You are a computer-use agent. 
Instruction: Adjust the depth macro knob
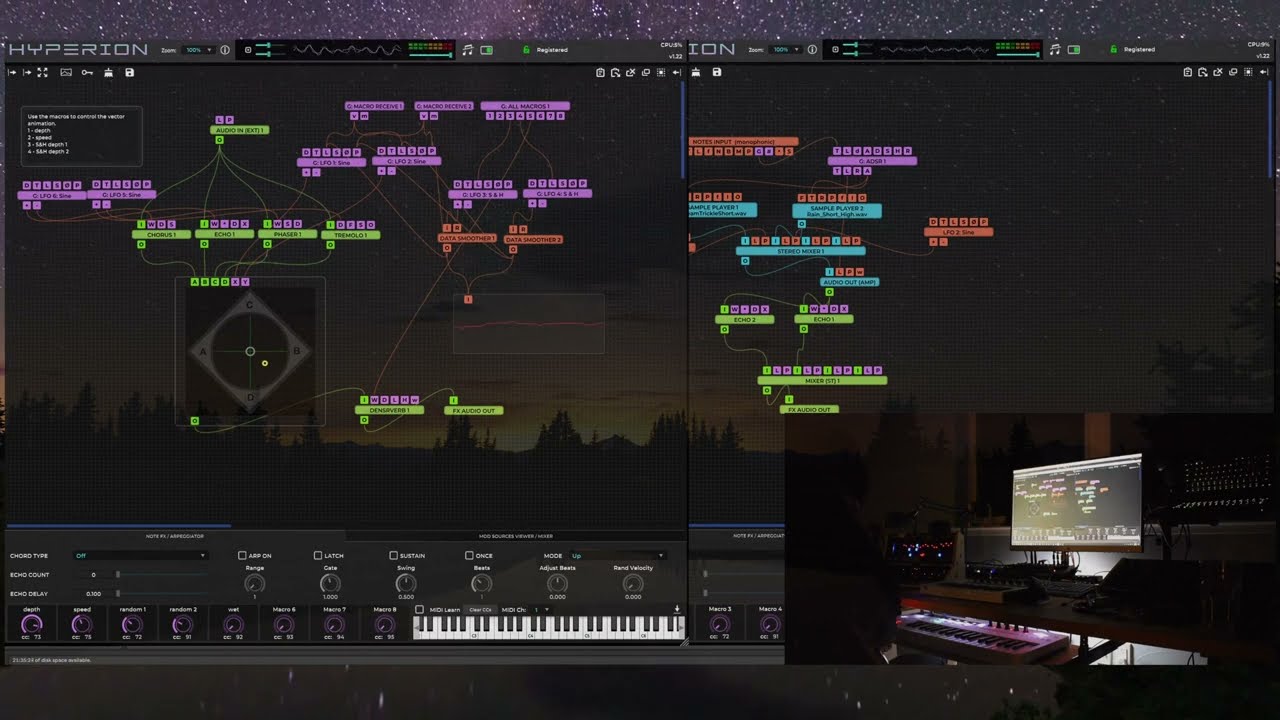coord(32,624)
